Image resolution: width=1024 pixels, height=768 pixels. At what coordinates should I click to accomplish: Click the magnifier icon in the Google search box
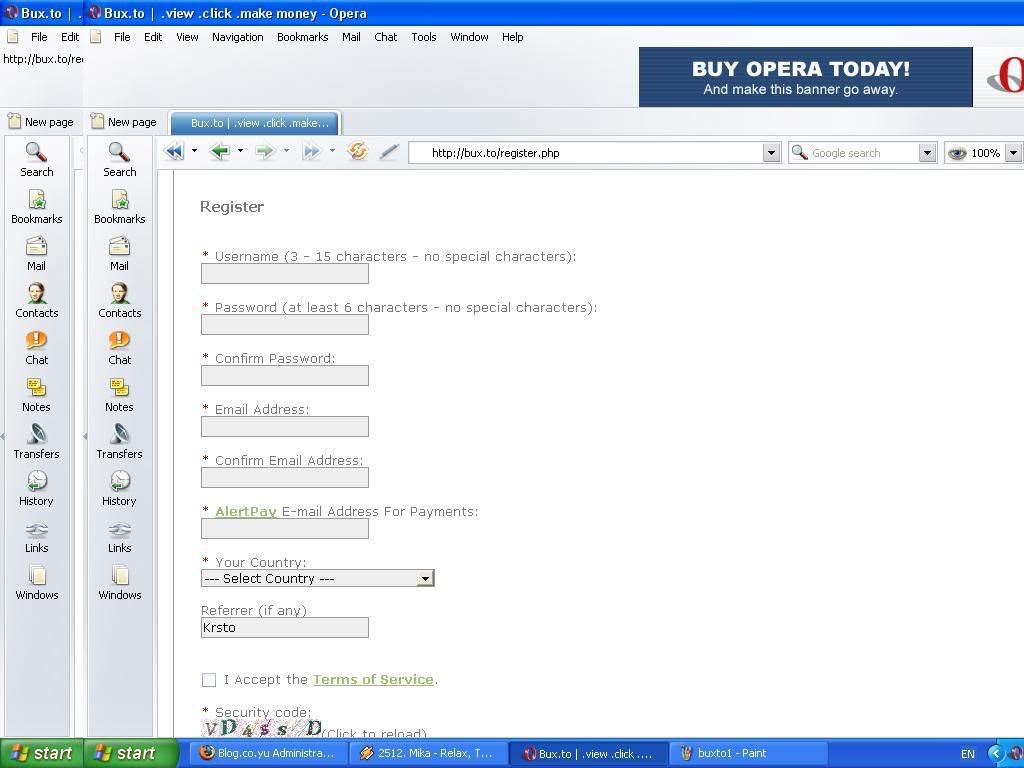coord(799,152)
